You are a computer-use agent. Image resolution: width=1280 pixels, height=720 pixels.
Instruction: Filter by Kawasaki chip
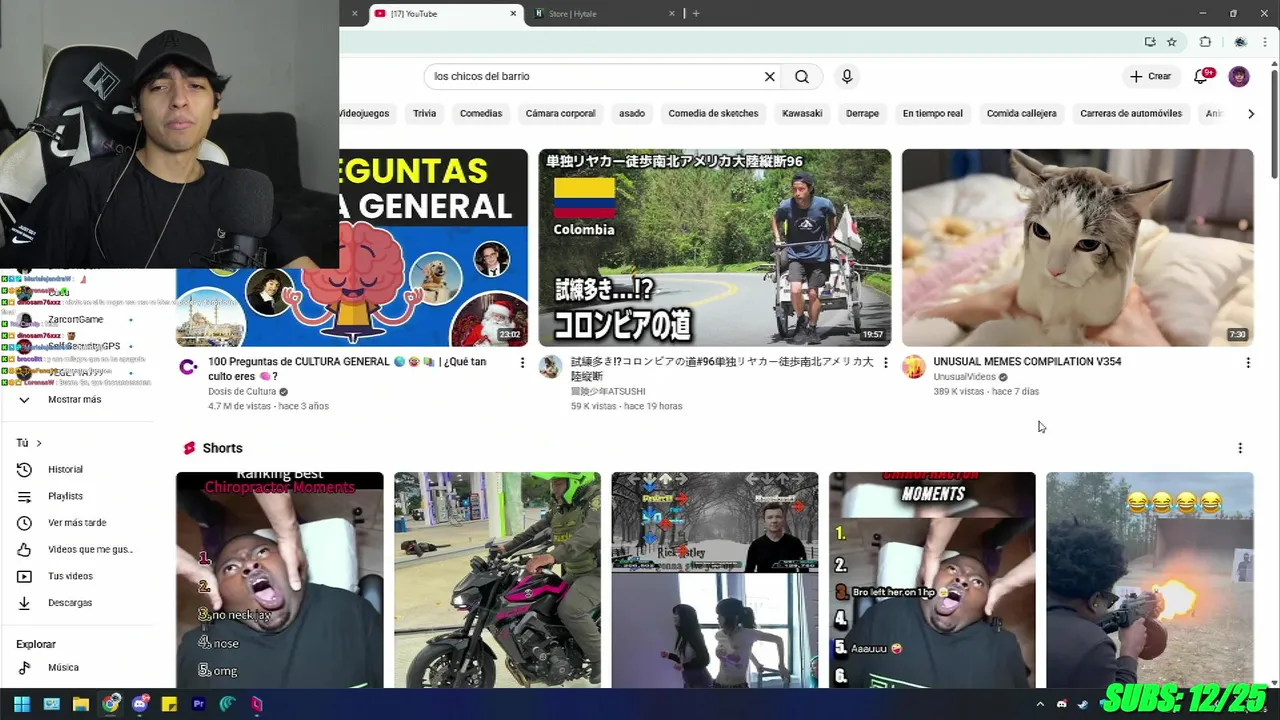[802, 113]
